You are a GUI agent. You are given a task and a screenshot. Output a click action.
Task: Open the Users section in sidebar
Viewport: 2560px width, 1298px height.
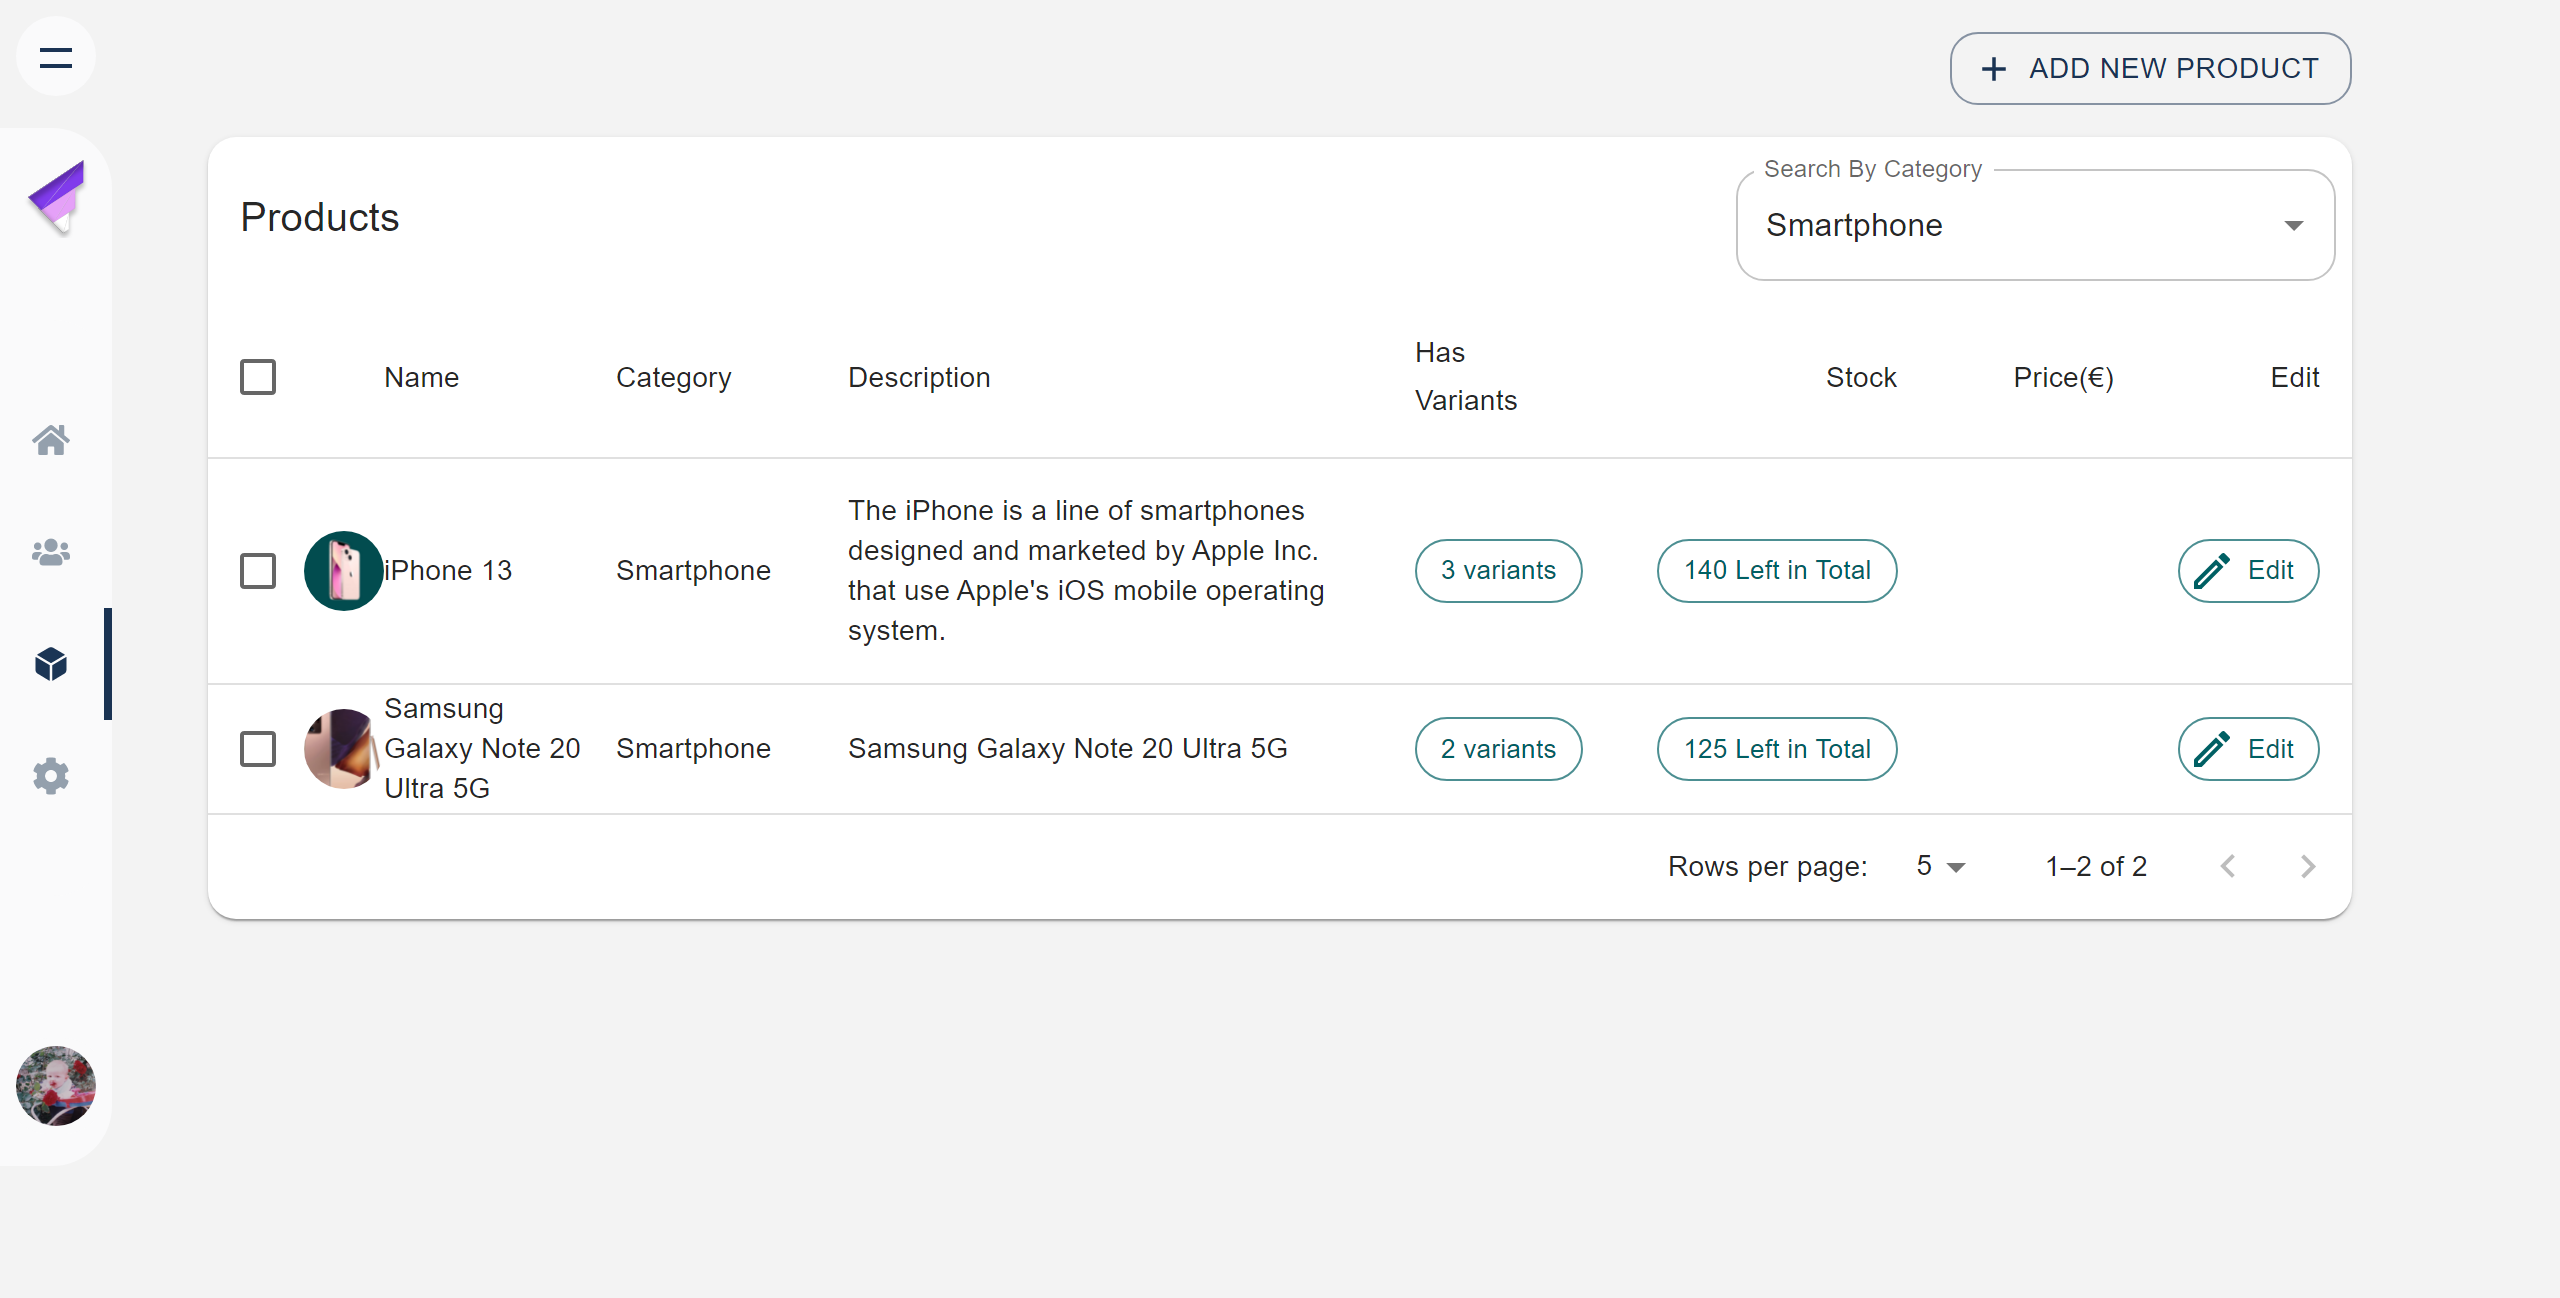(x=50, y=552)
